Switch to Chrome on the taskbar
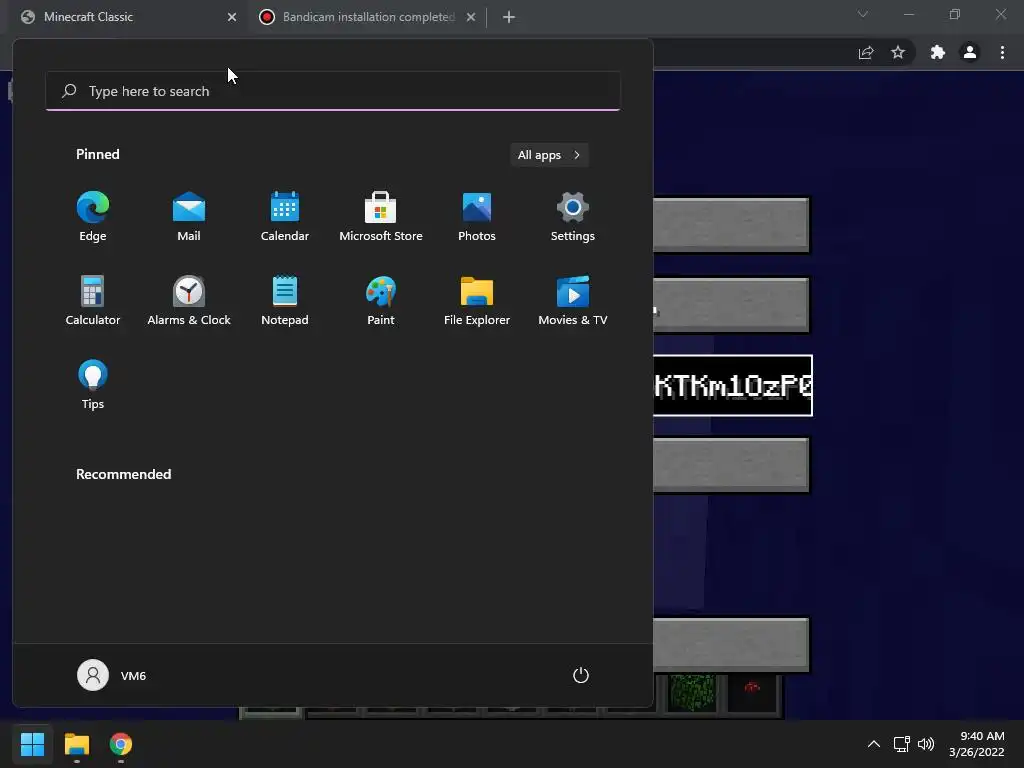Viewport: 1024px width, 768px height. [121, 744]
